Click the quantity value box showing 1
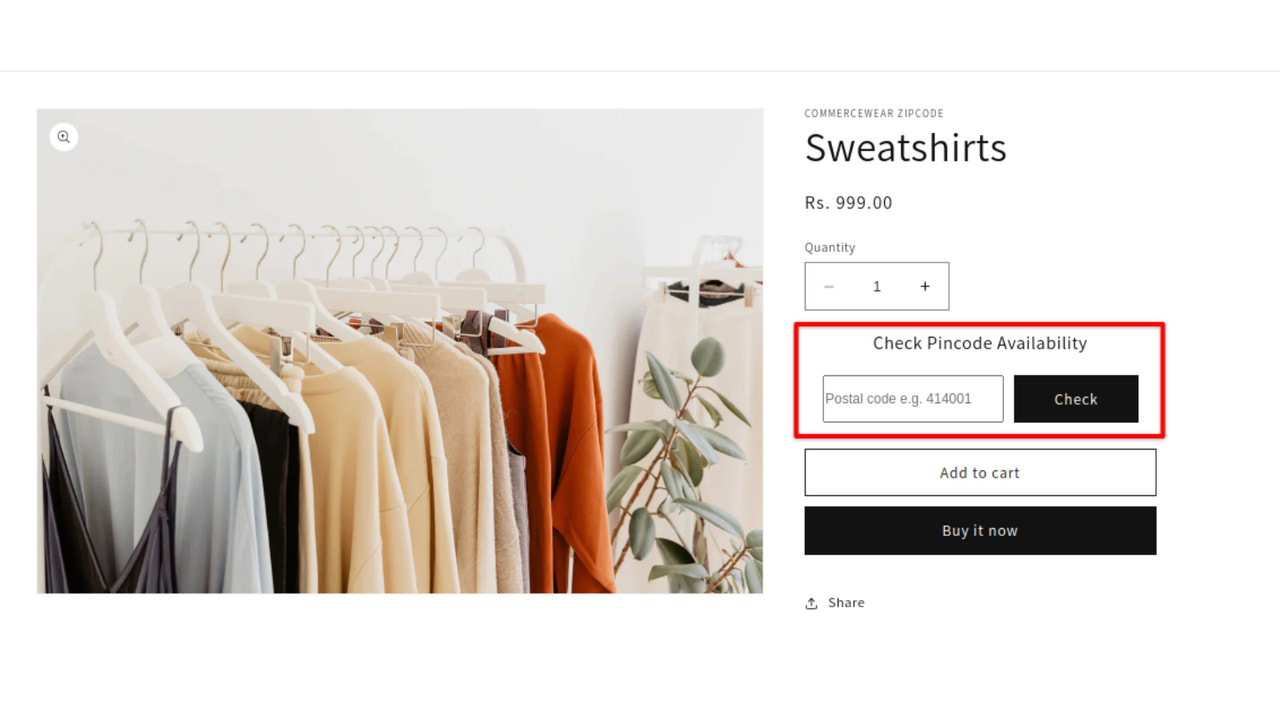 tap(877, 286)
